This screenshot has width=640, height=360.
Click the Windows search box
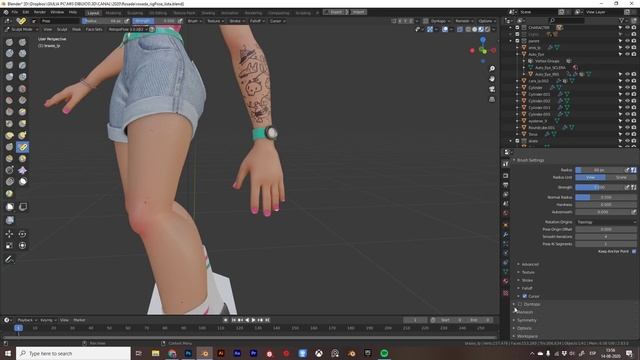tap(73, 353)
